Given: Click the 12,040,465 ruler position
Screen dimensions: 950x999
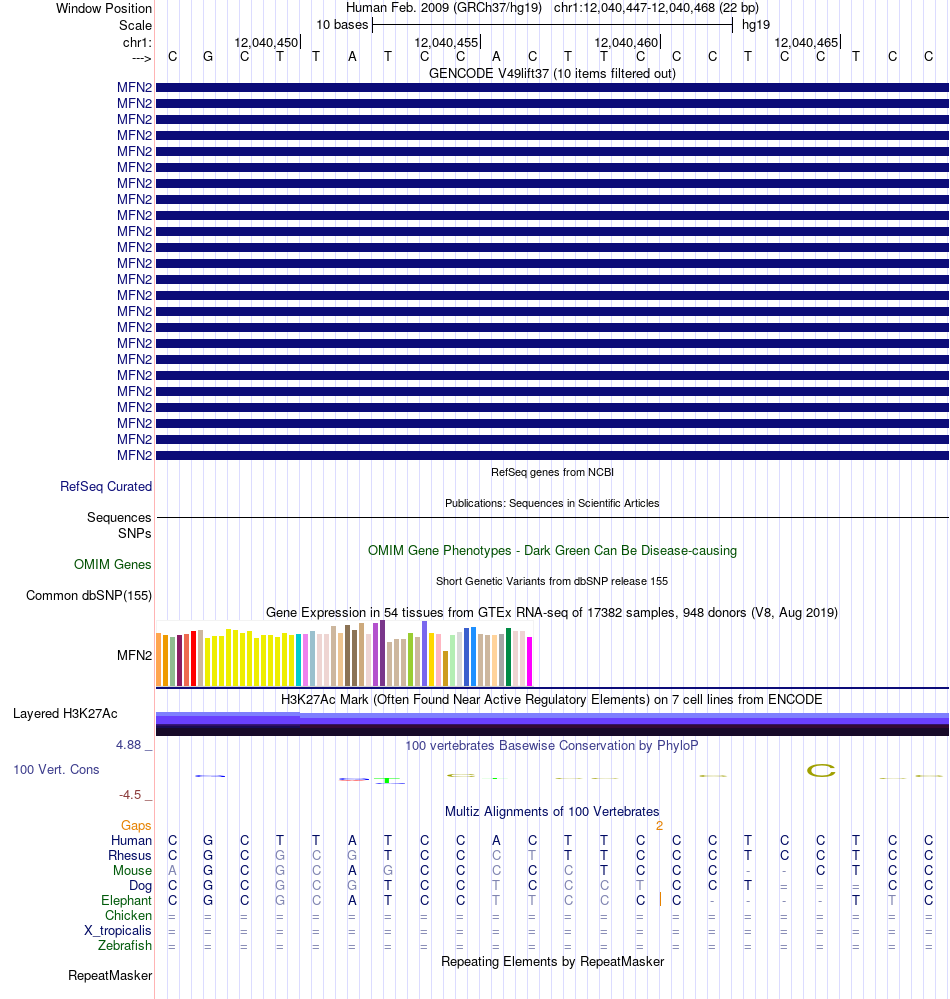Looking at the screenshot, I should [x=806, y=43].
